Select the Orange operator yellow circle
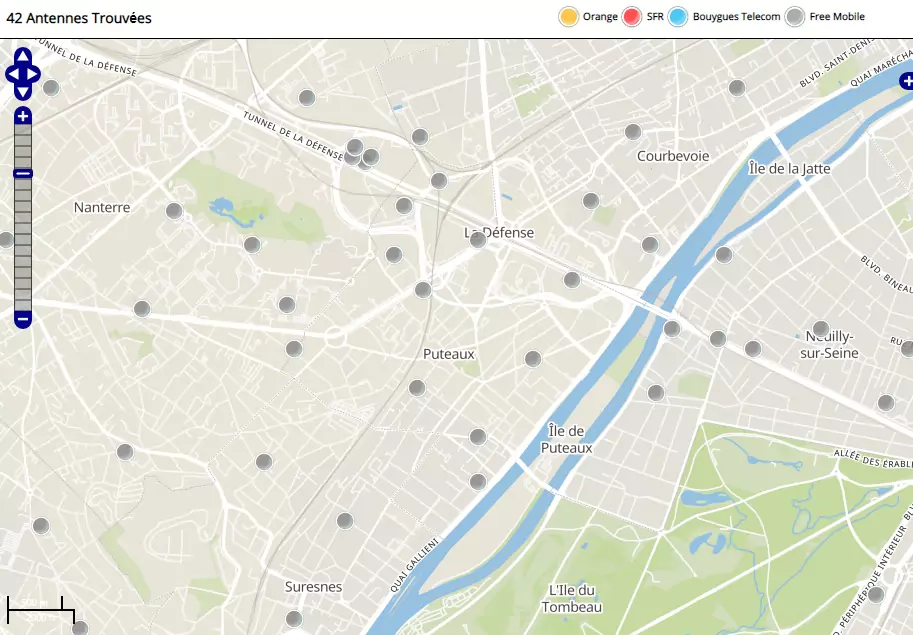Image resolution: width=913 pixels, height=635 pixels. tap(569, 17)
